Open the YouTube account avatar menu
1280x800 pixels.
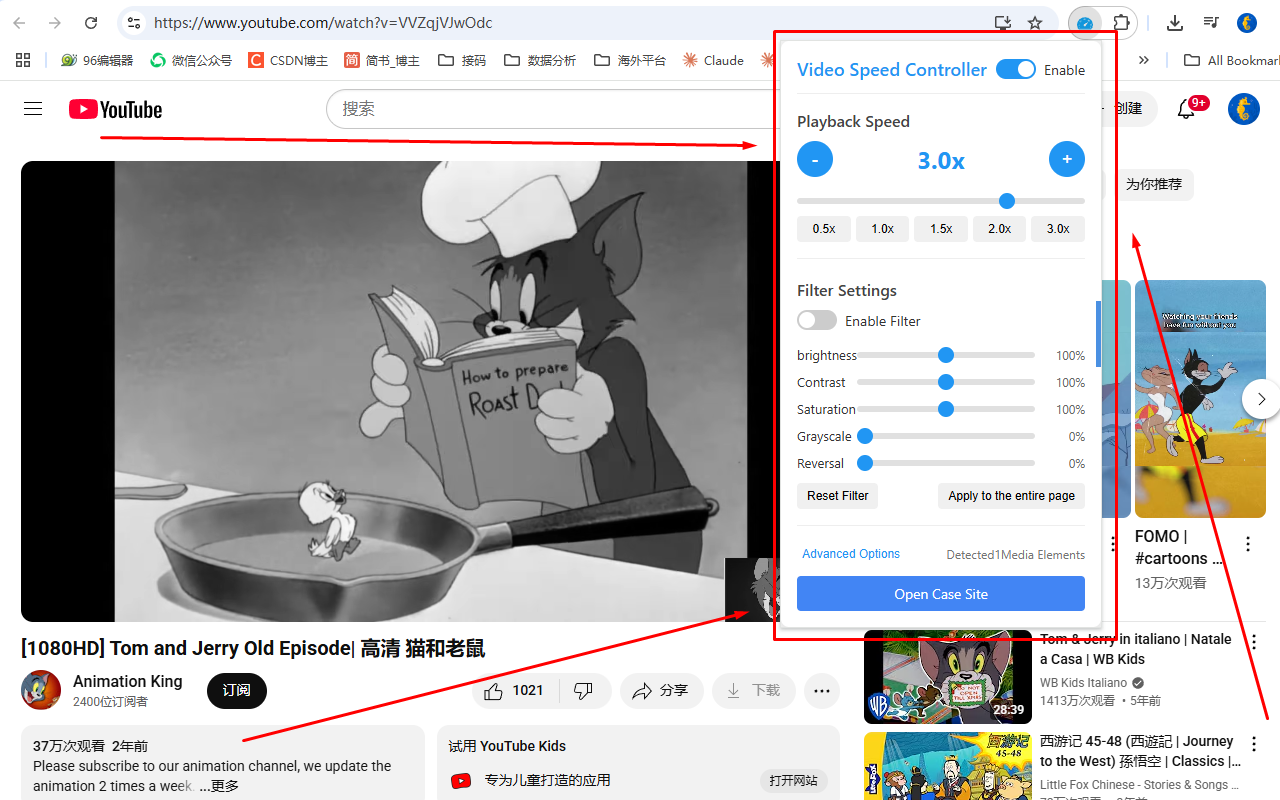(x=1244, y=109)
